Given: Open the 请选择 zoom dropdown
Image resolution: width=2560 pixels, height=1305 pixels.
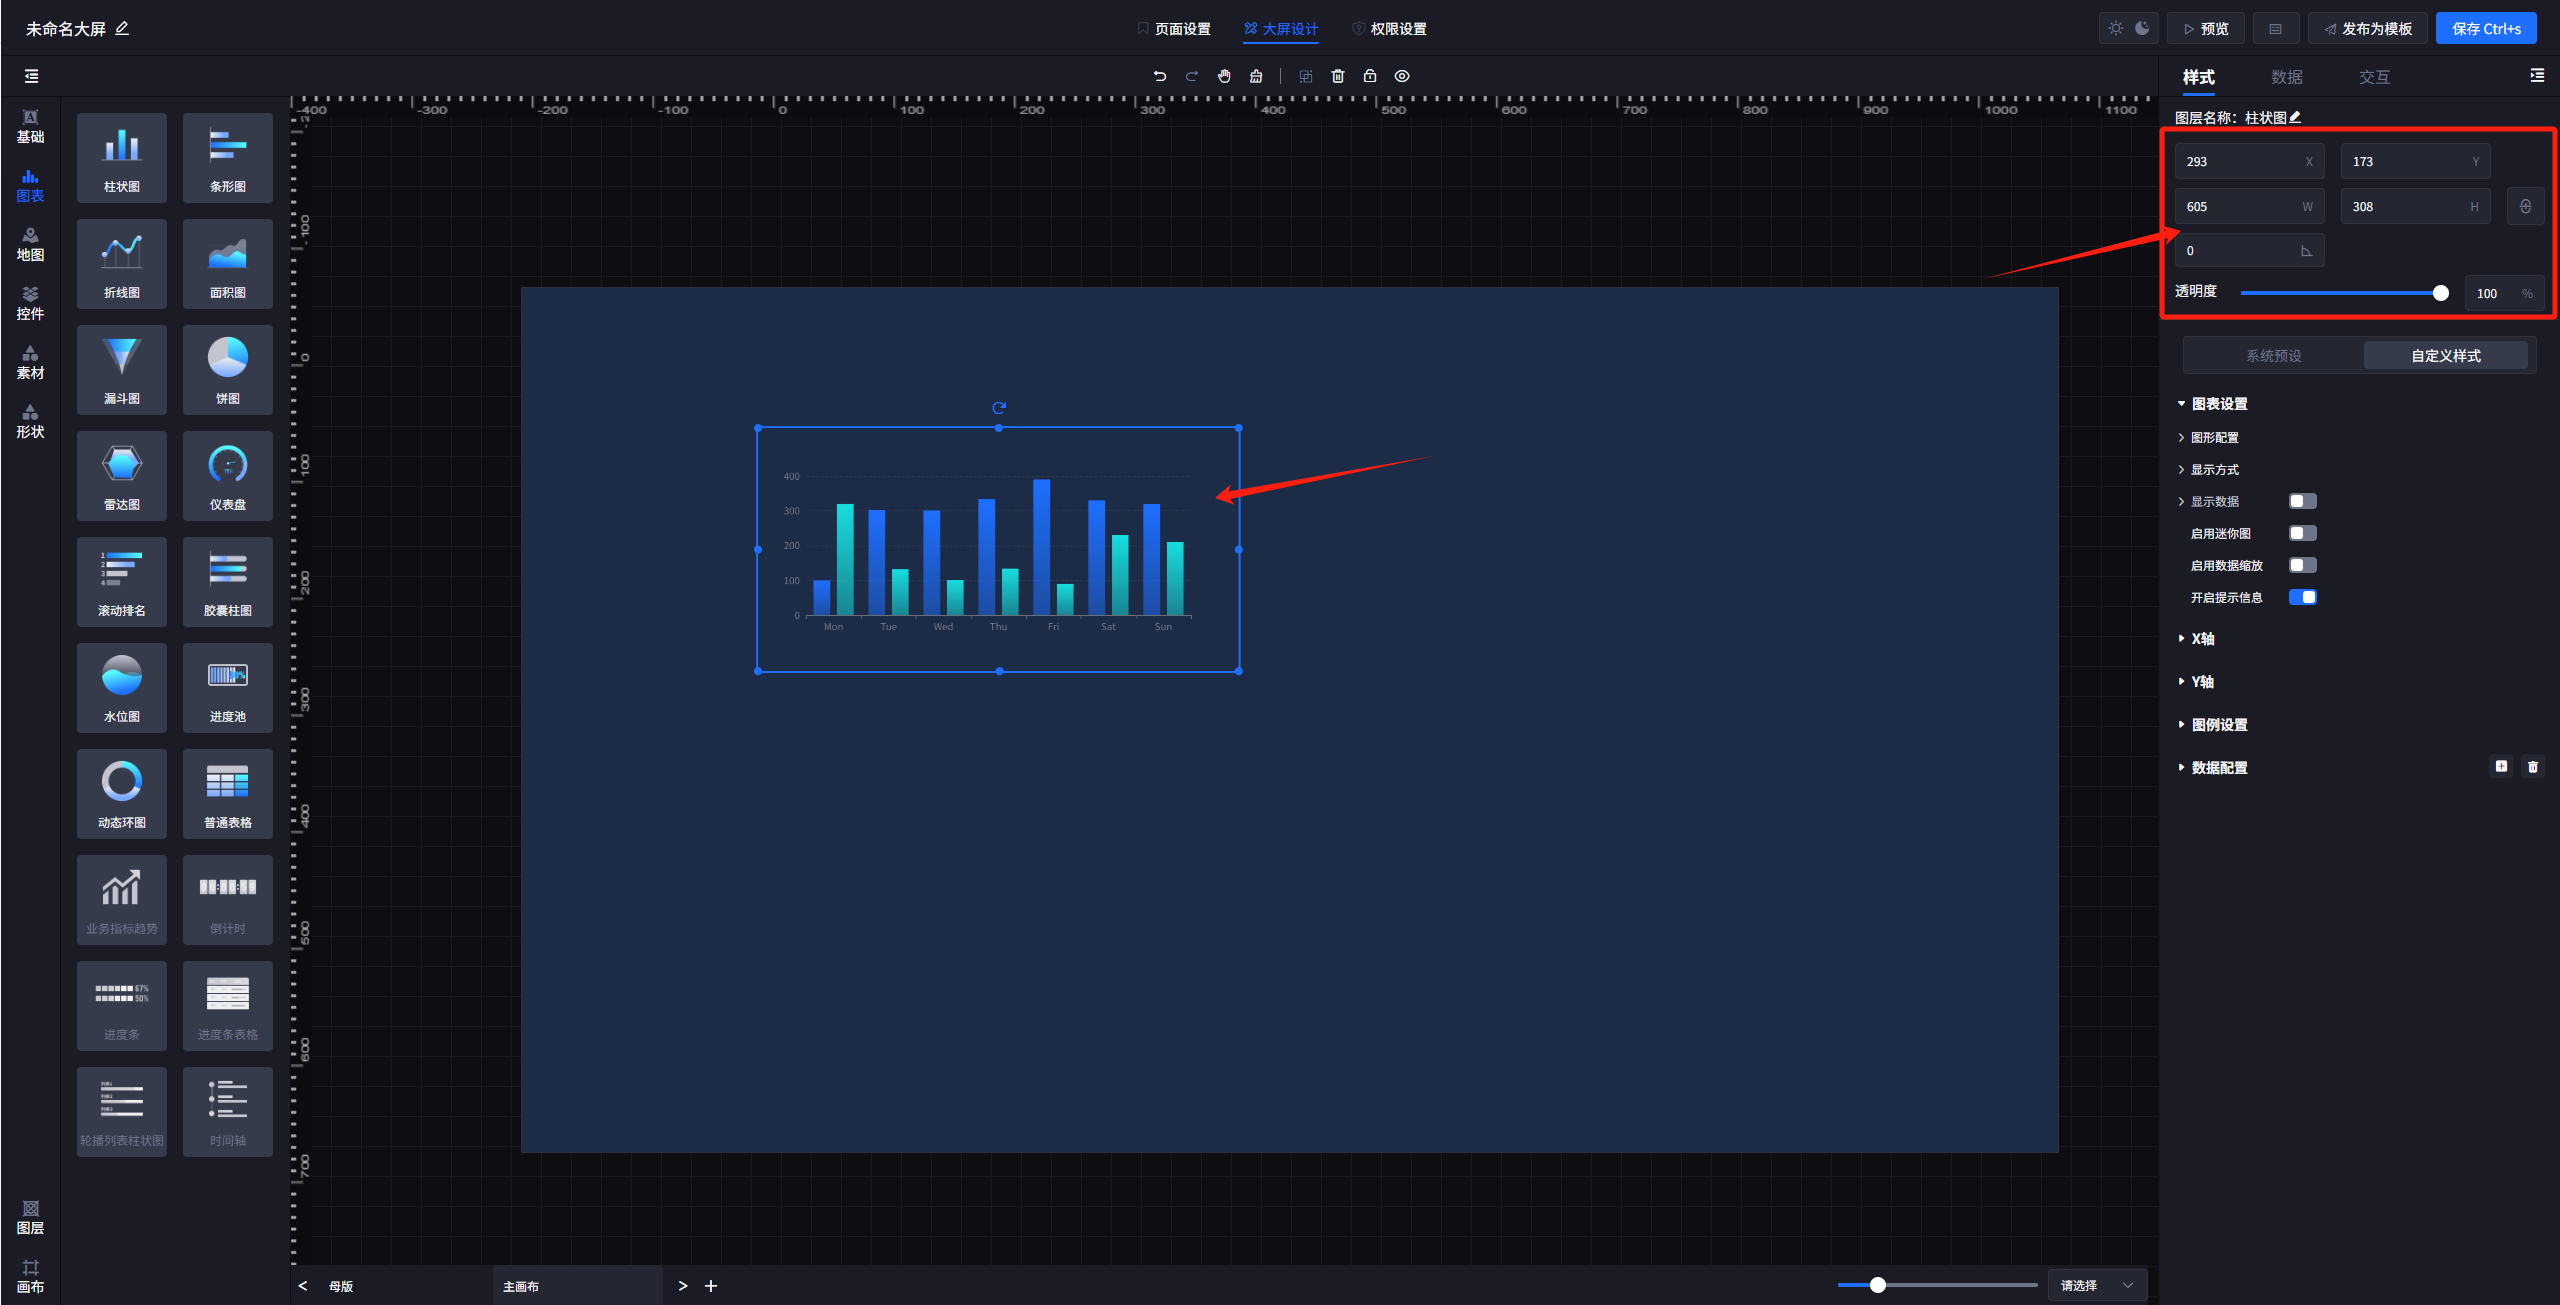Looking at the screenshot, I should point(2096,1285).
